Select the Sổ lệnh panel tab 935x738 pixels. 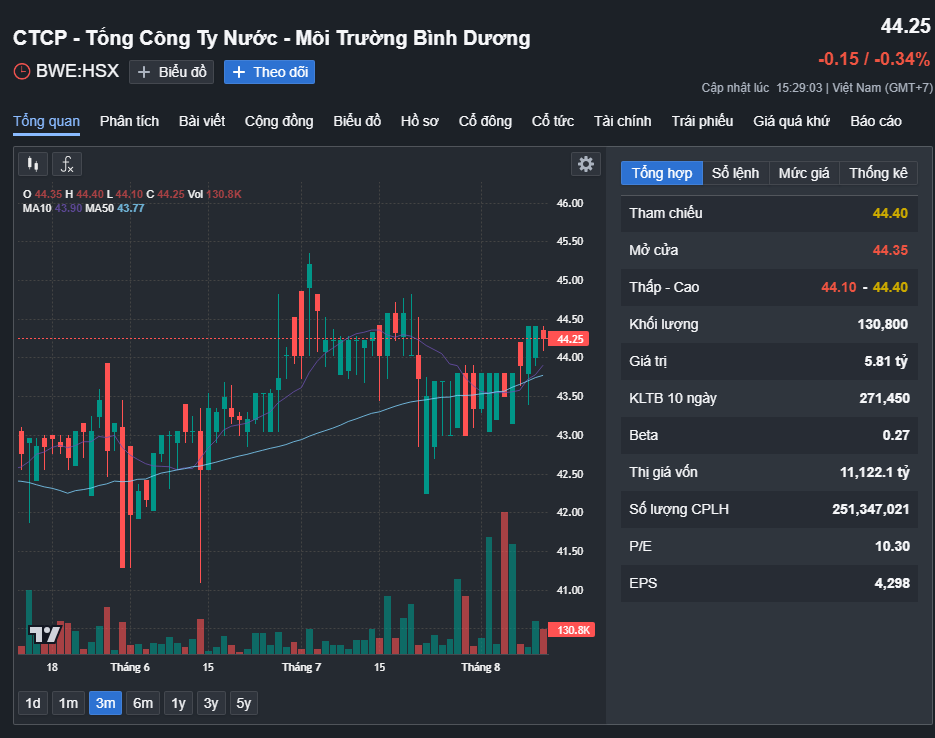click(735, 173)
